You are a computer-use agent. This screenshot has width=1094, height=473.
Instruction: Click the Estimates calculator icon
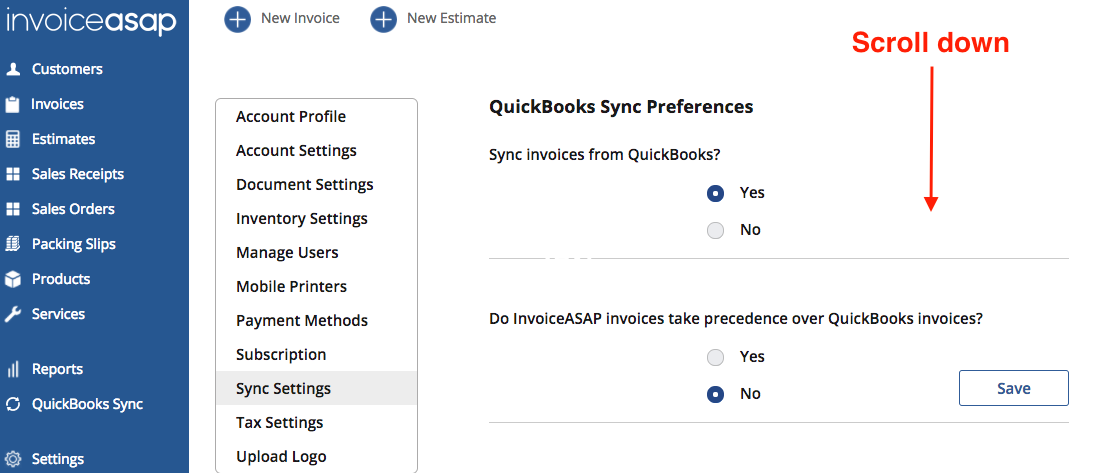coord(13,139)
